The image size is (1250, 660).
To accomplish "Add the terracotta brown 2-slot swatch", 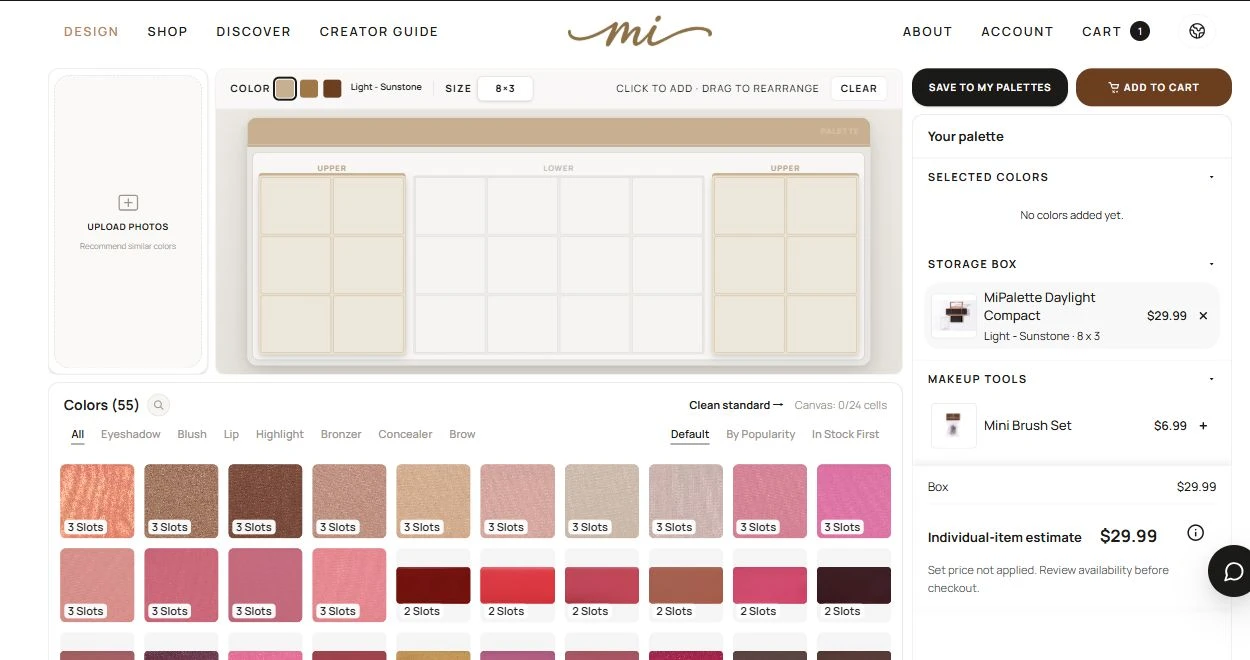I will click(686, 585).
